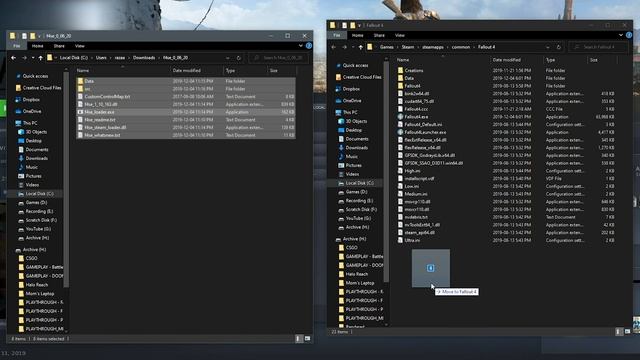
Task: Click sidebar scrollbar in Fallout 4 window
Action: 386,171
